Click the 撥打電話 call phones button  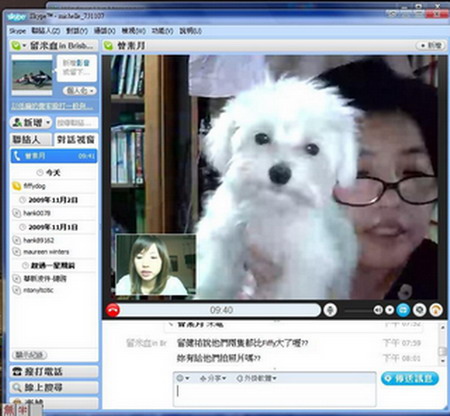(x=54, y=371)
